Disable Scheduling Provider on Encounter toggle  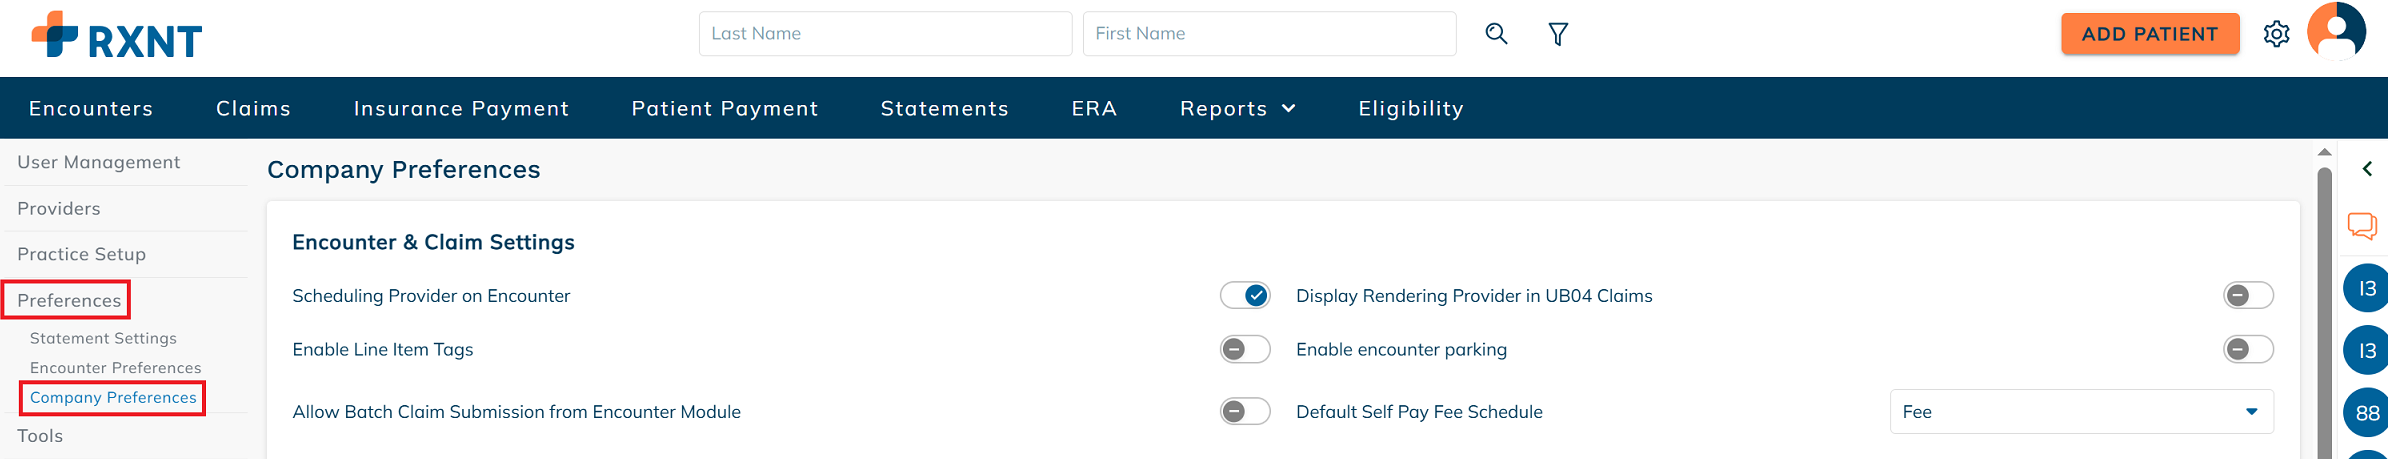click(x=1245, y=296)
